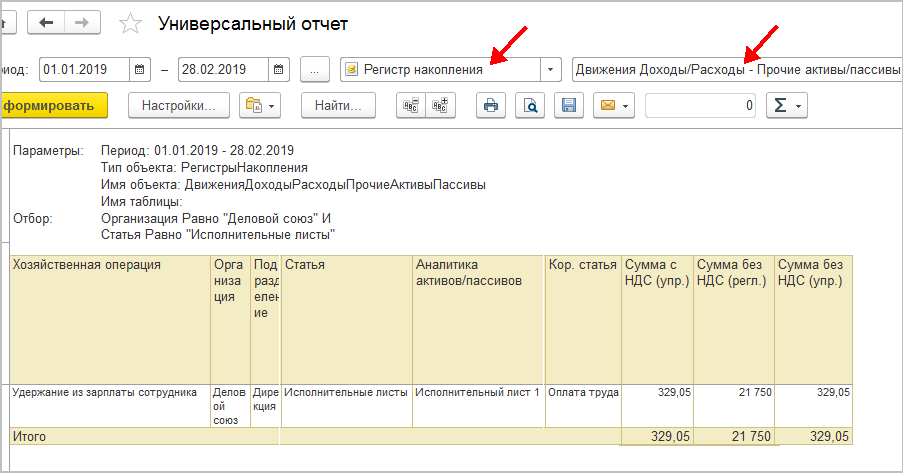The image size is (903, 473).
Task: Click the start date field 01.01.2019
Action: coord(84,70)
